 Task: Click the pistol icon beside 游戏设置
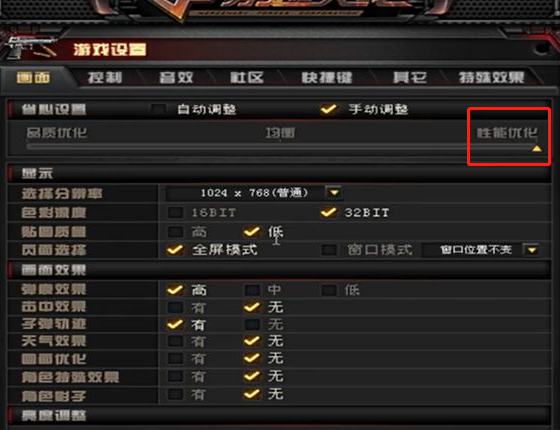click(x=30, y=47)
